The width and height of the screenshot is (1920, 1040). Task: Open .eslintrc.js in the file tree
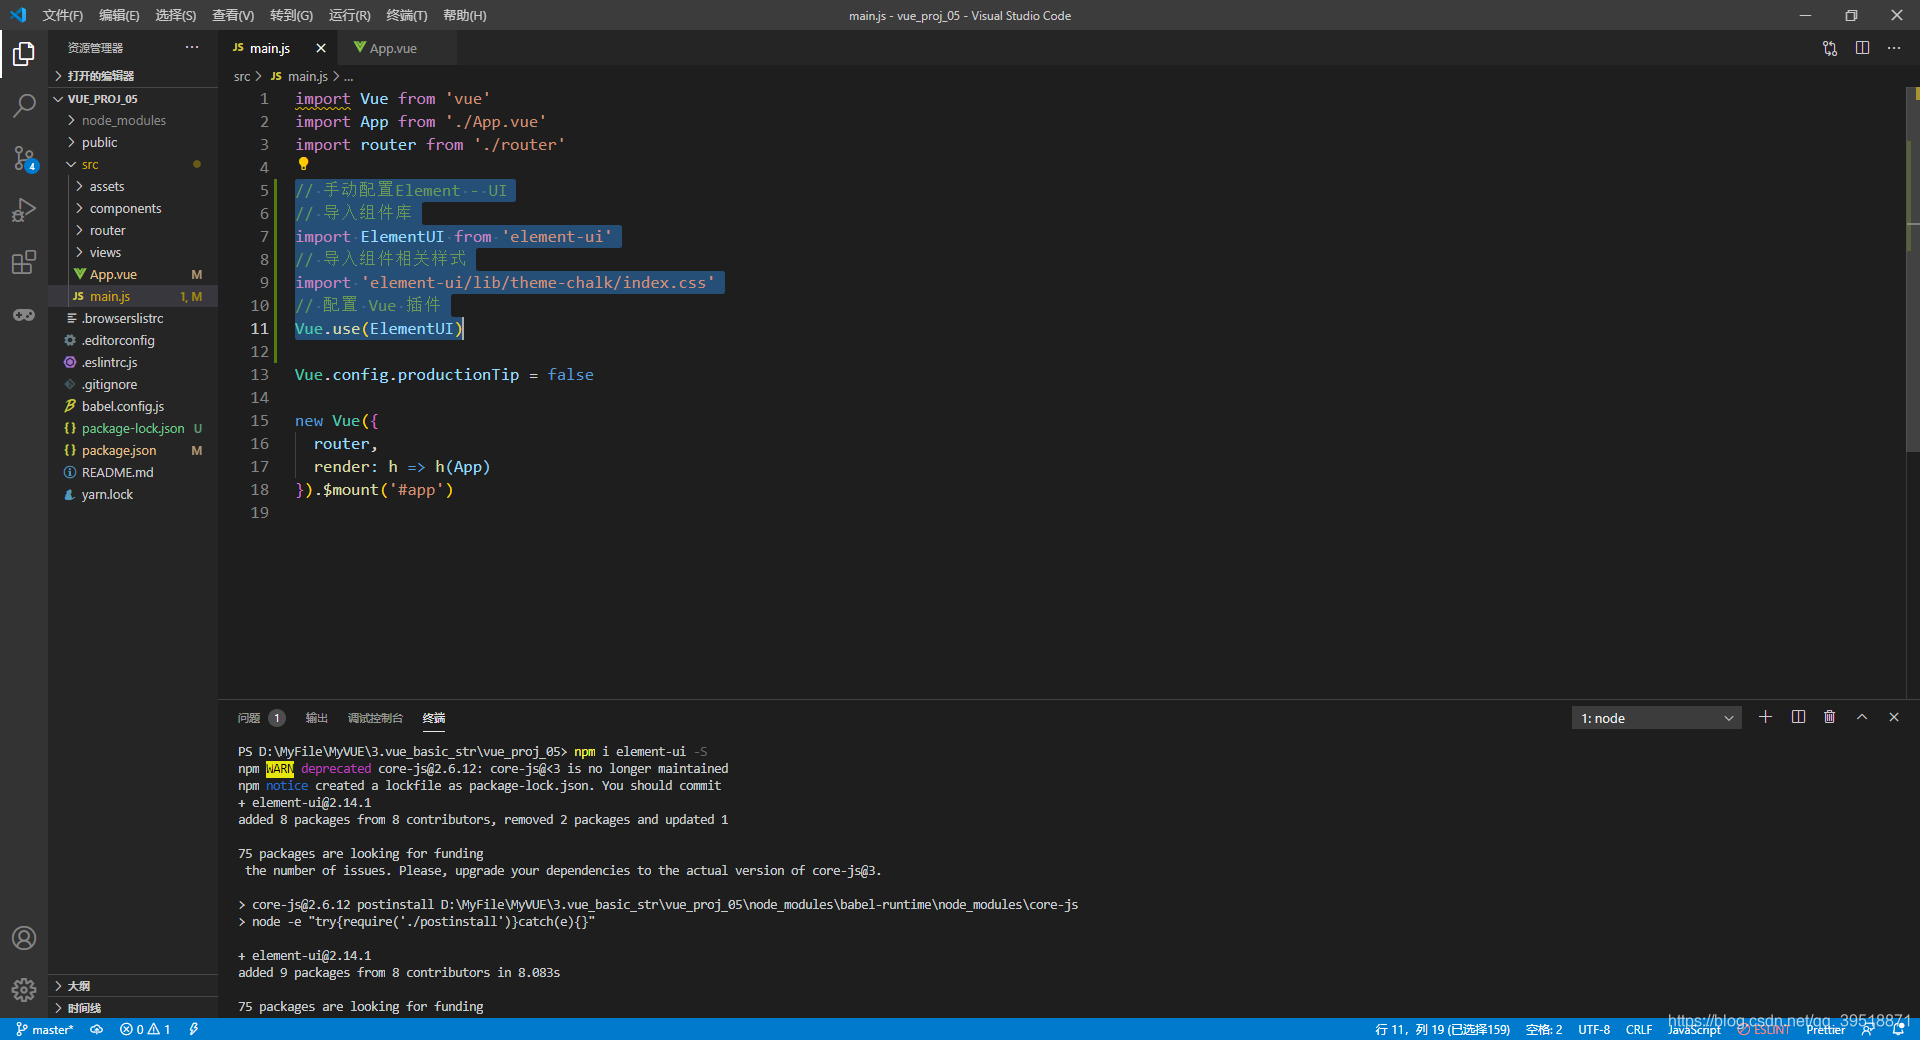coord(133,362)
